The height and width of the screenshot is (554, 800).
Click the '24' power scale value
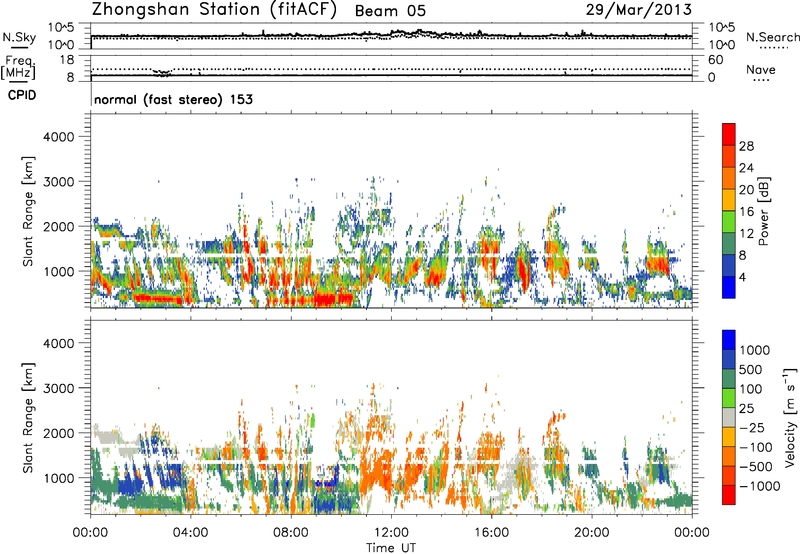[x=746, y=168]
